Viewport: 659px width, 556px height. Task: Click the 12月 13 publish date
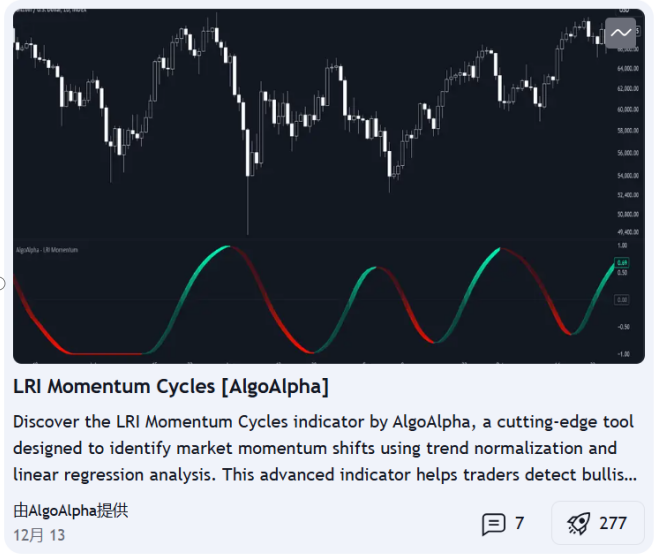[39, 535]
